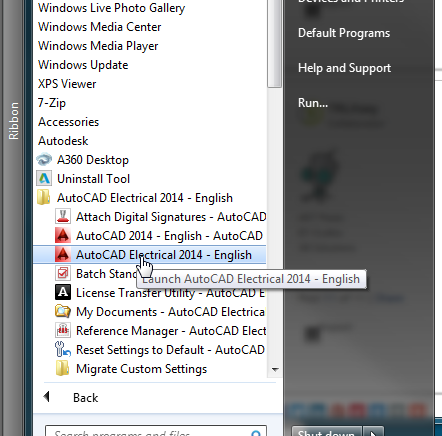Open A360 Desktop program entry

[x=93, y=160]
